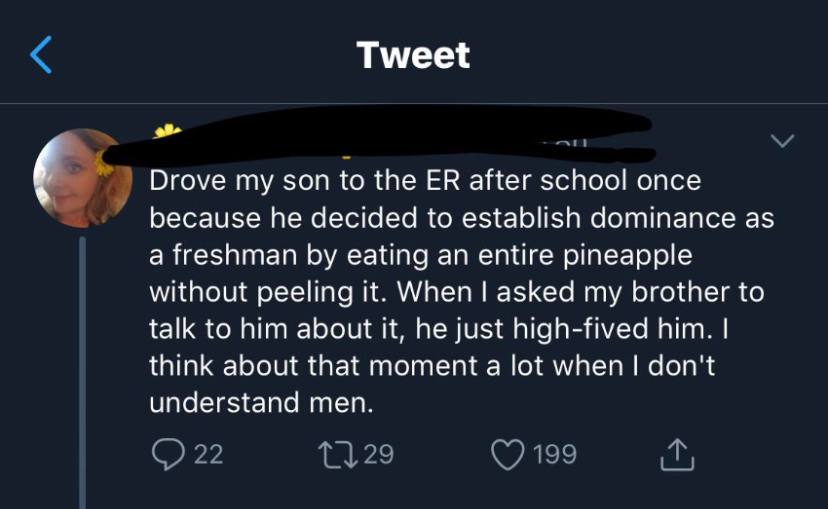Click the yellow flower emoji beside the name
Screen dimensions: 828x509
[x=168, y=132]
